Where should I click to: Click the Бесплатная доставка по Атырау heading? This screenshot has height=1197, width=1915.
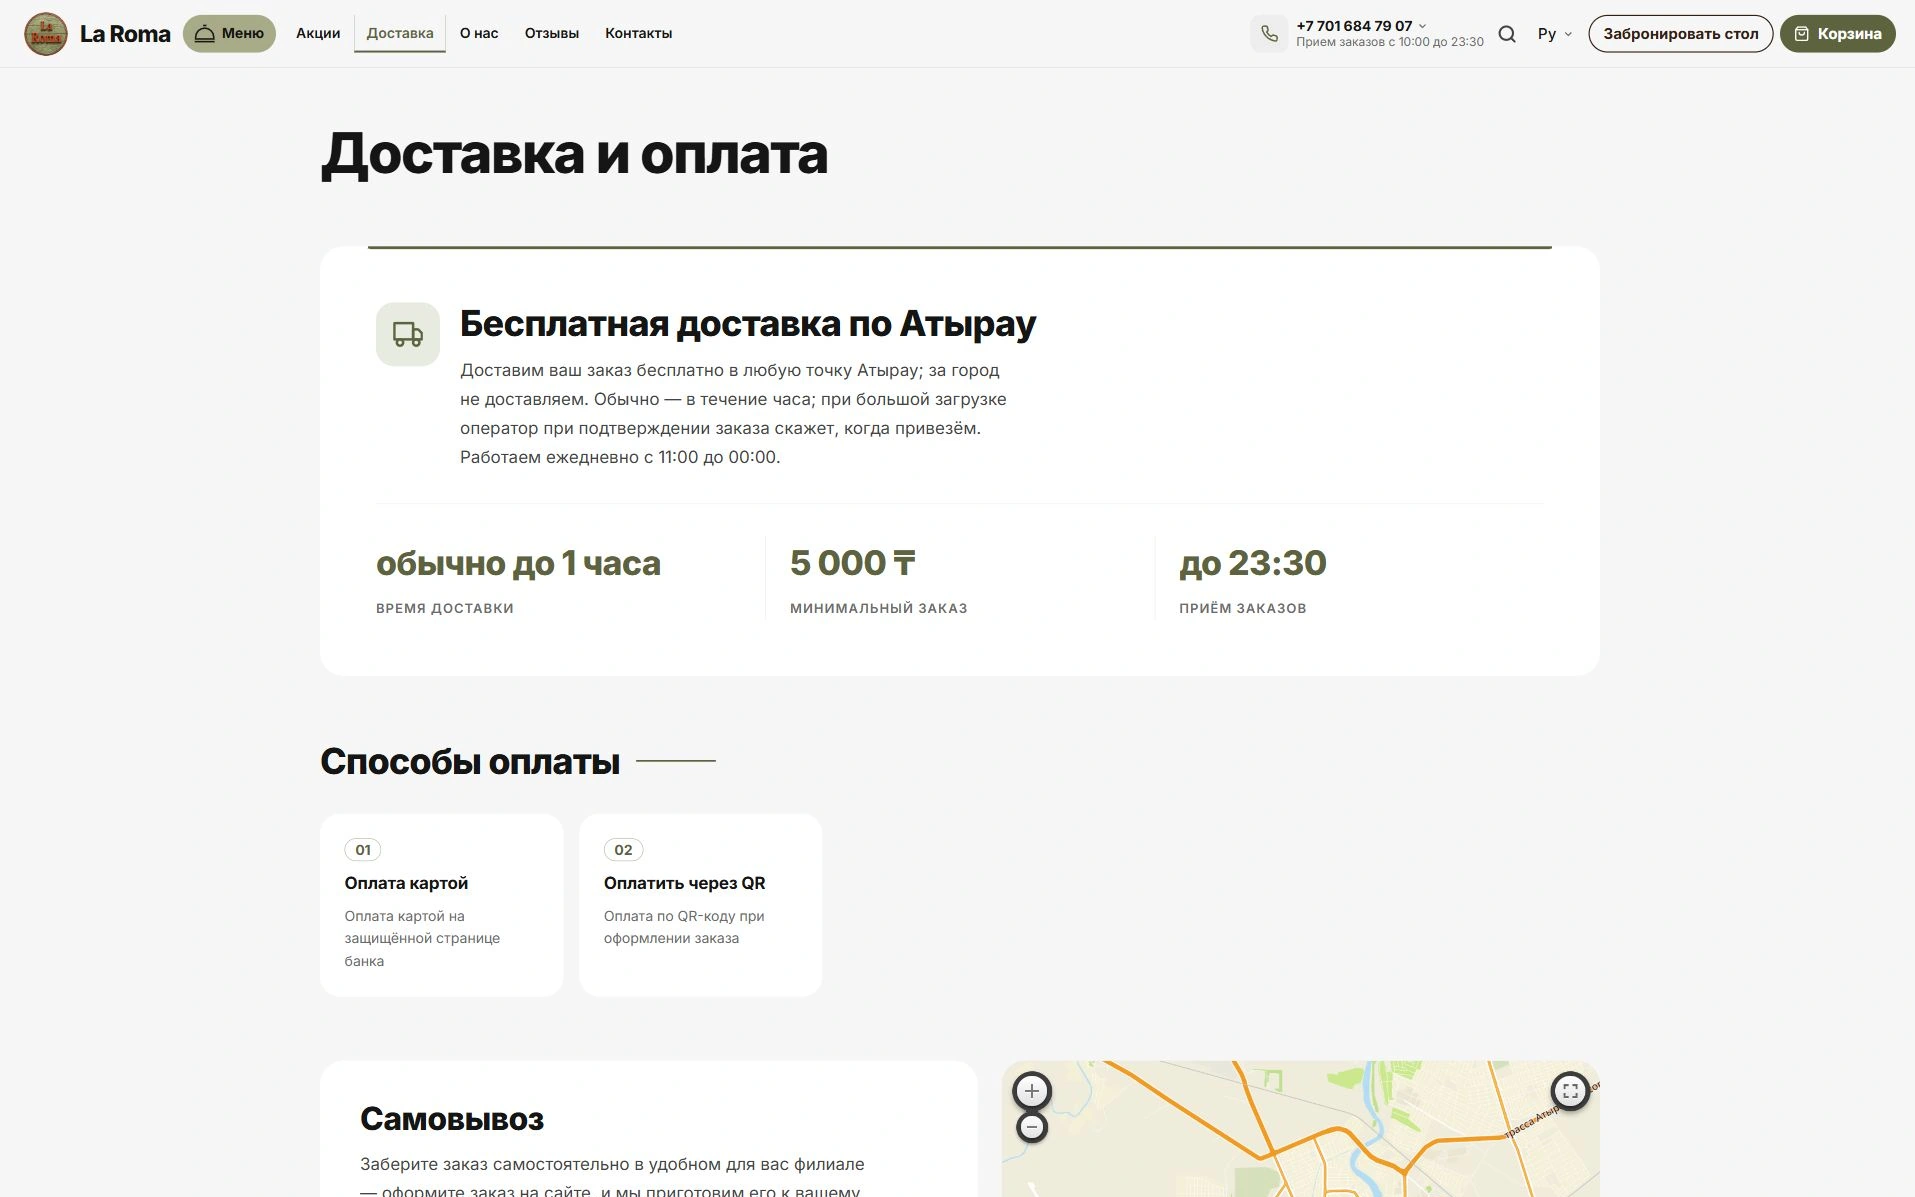pos(748,324)
